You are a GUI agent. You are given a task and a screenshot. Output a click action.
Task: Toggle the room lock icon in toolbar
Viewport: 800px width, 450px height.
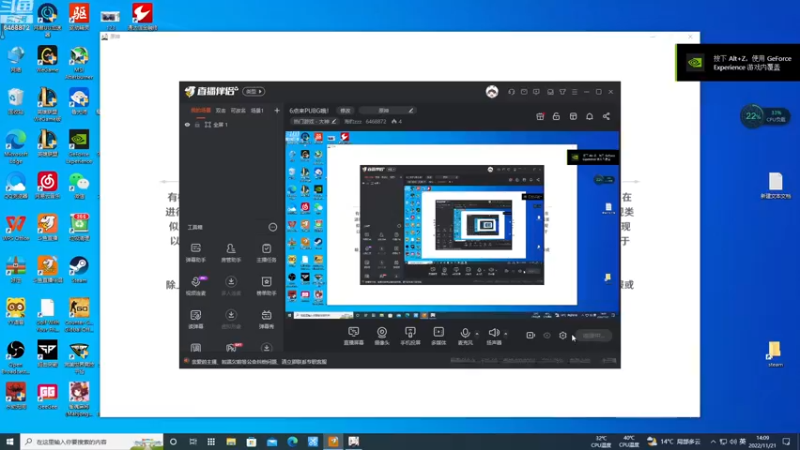(556, 116)
